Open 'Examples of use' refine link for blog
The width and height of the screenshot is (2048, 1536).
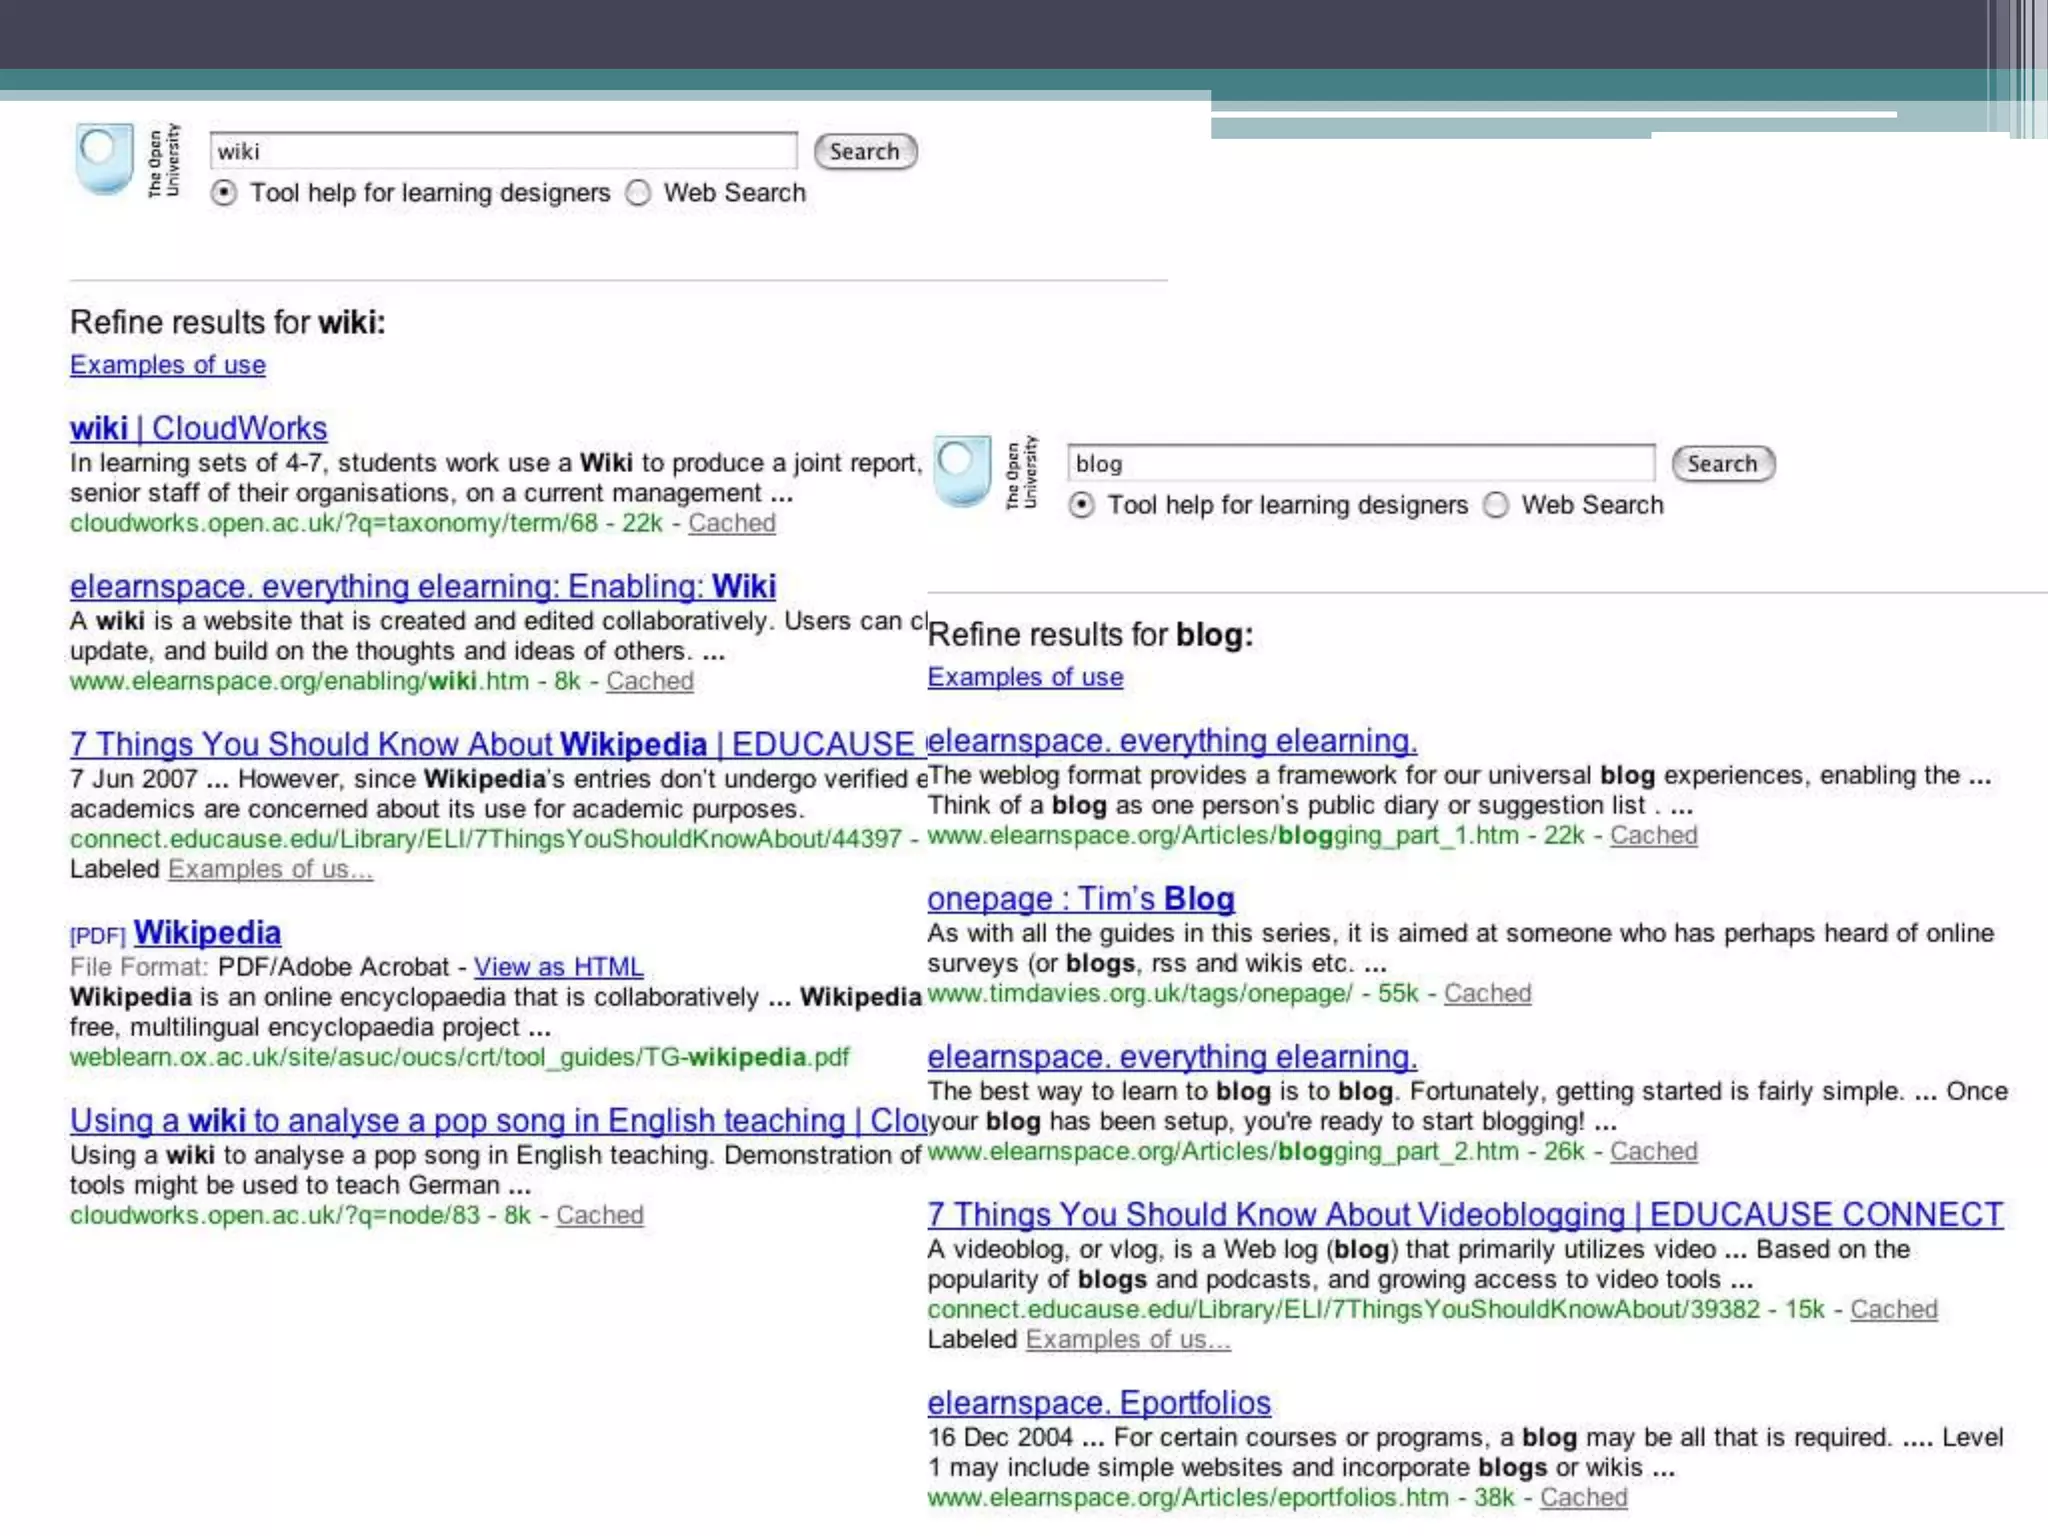(x=1025, y=677)
